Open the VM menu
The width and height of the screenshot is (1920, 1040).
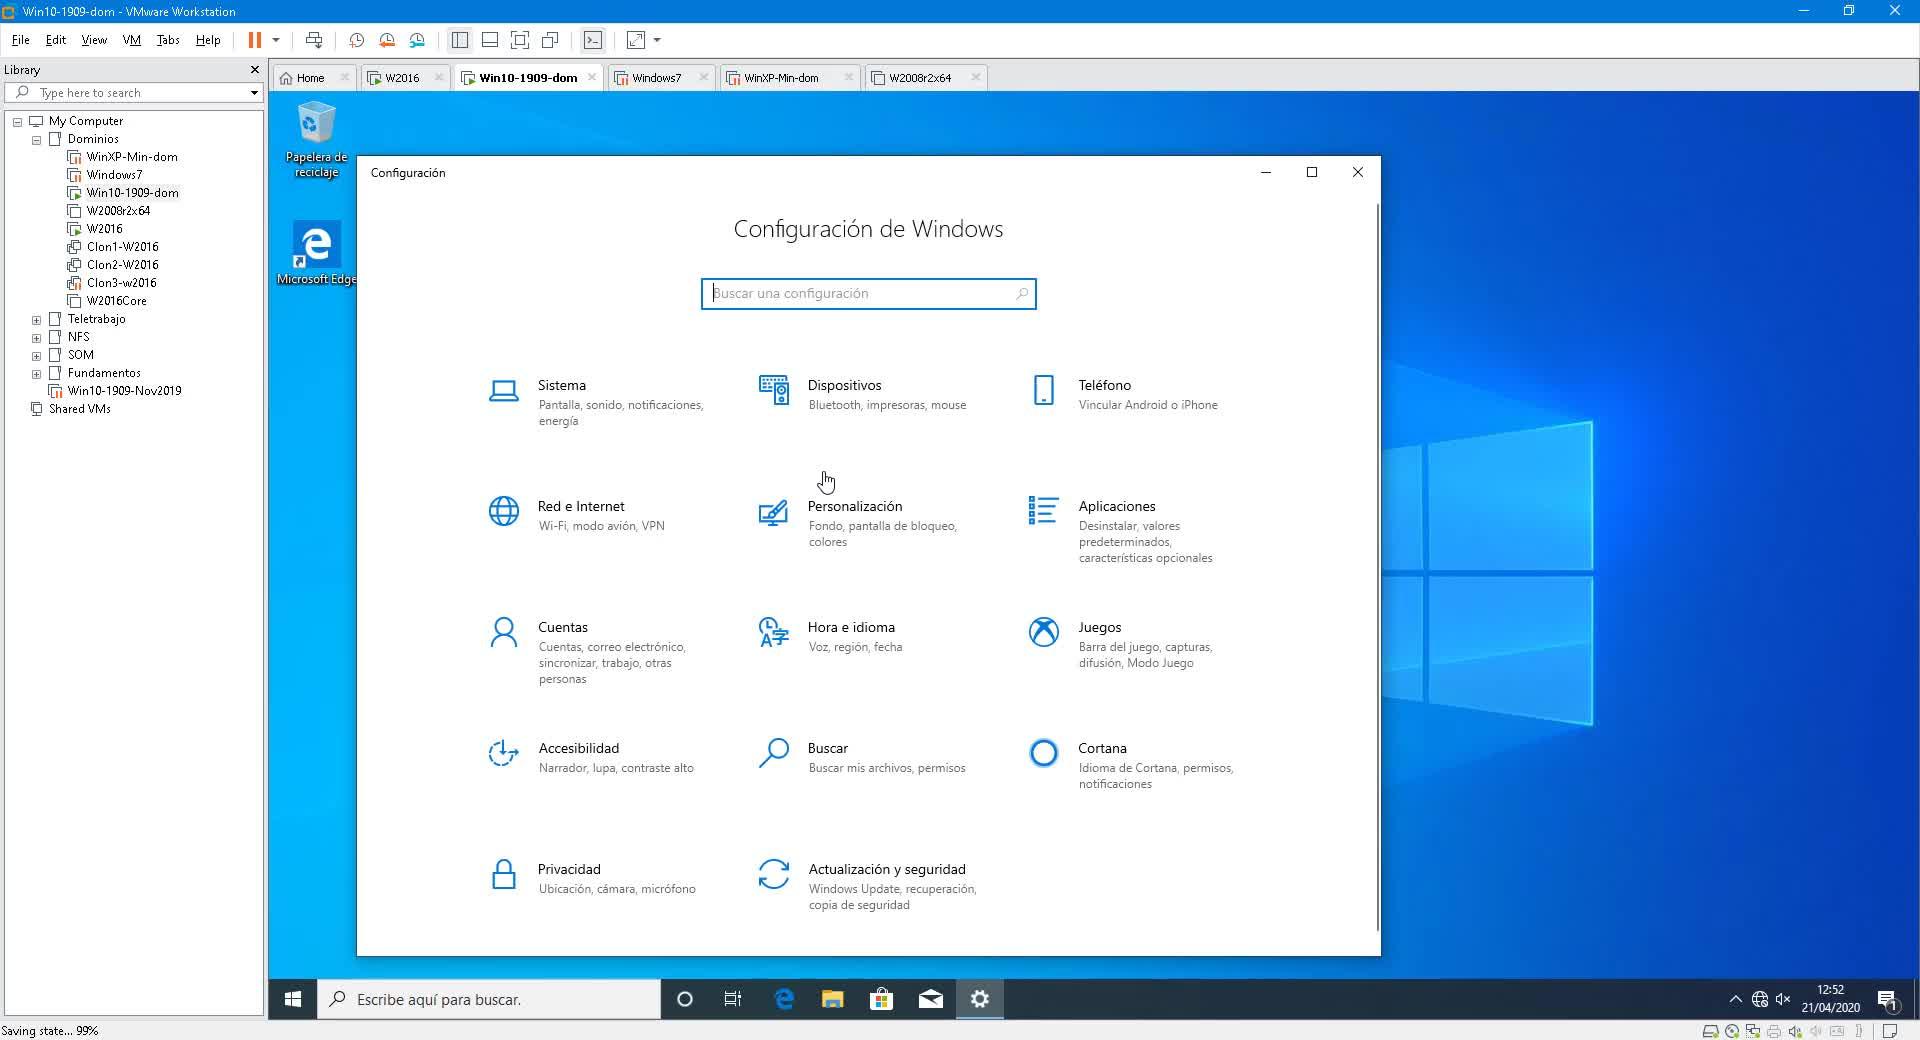point(131,40)
